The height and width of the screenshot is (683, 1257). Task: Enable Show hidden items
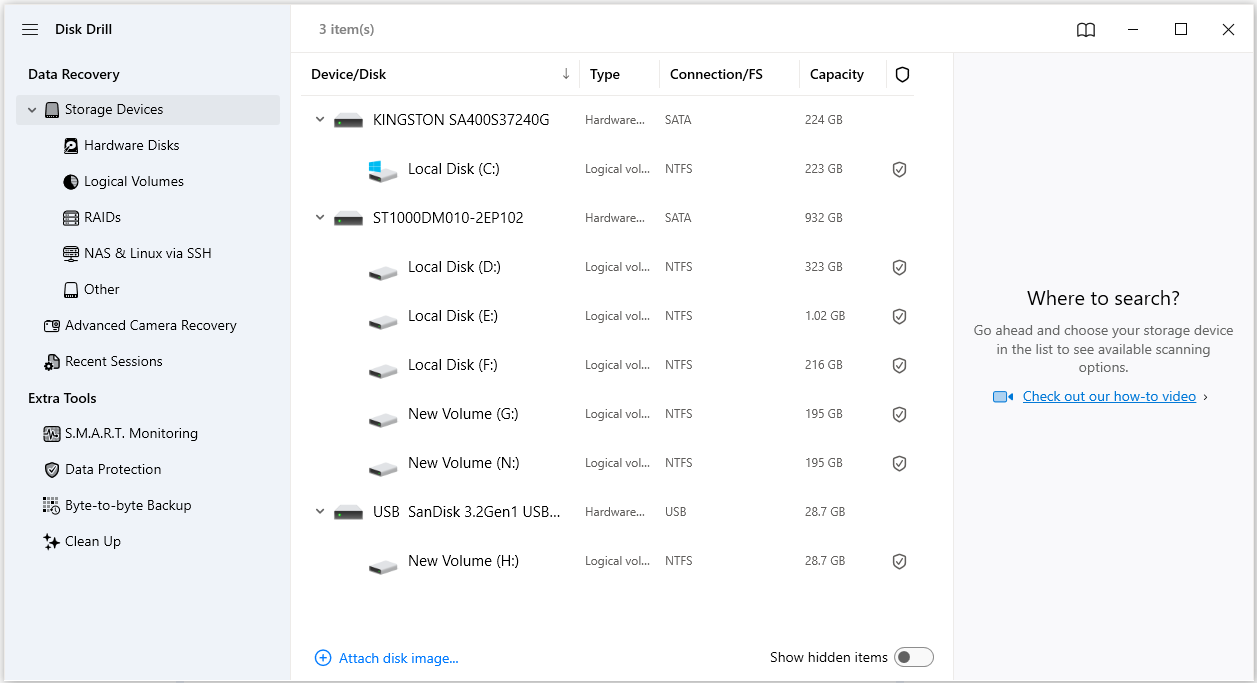913,657
